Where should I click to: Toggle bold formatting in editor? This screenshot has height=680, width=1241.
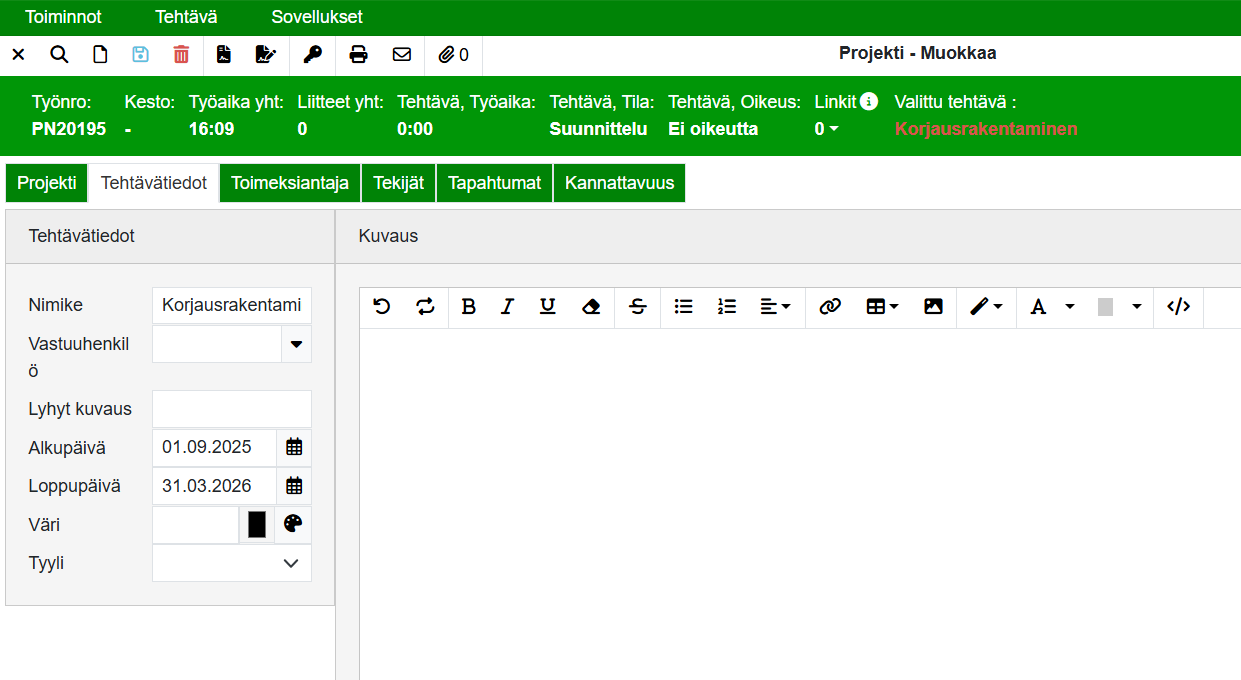(x=468, y=307)
